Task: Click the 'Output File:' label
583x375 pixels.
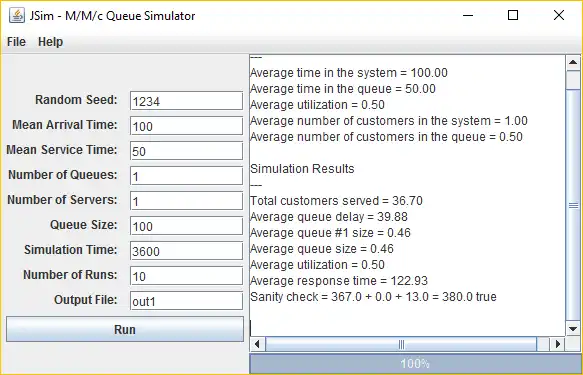Action: pos(86,300)
